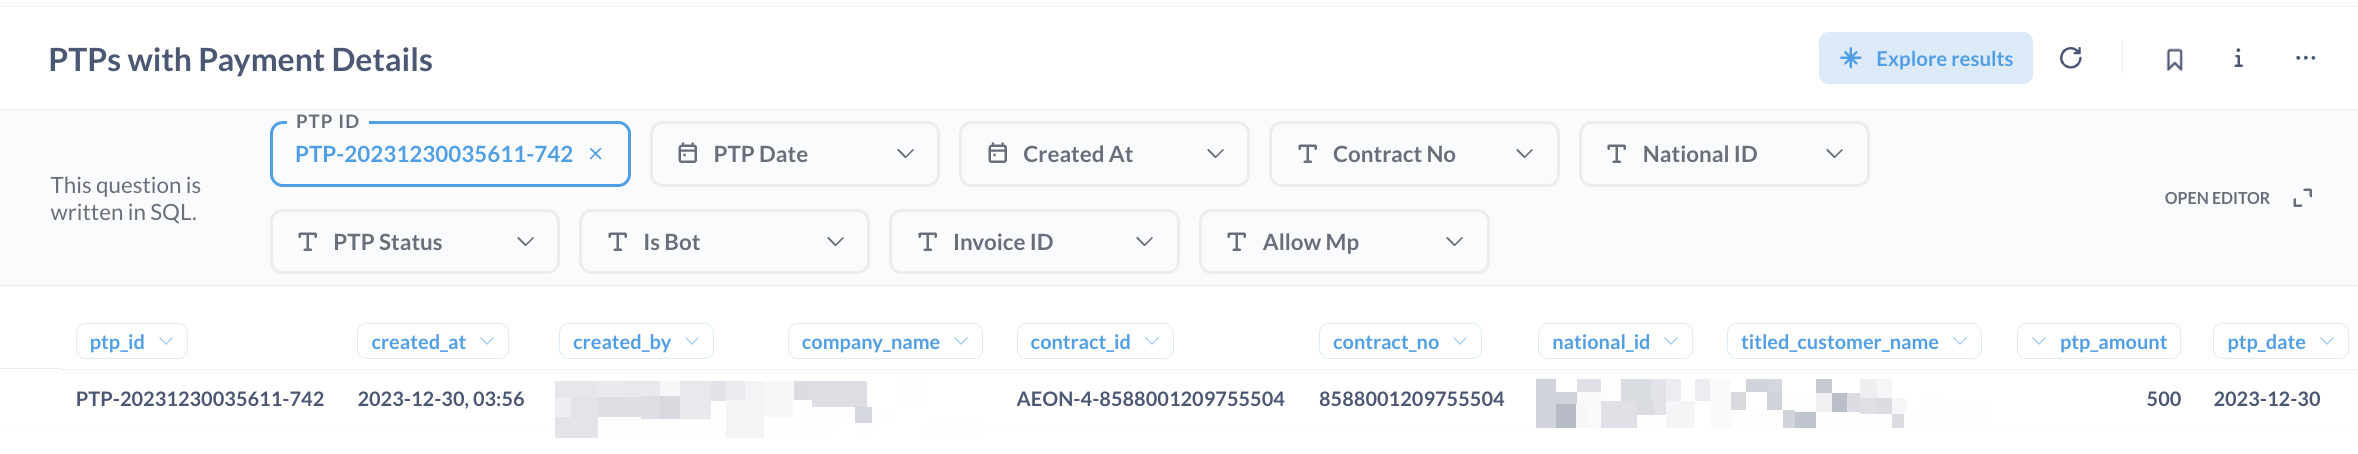2358x454 pixels.
Task: Bookmark this question
Action: [2174, 59]
